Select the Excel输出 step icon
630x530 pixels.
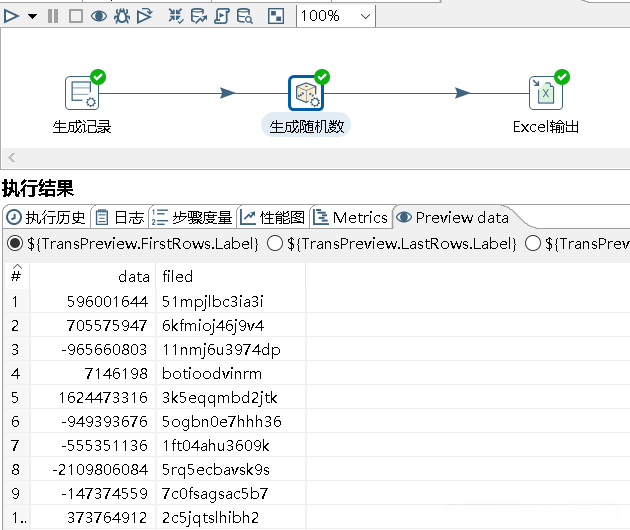tap(546, 93)
